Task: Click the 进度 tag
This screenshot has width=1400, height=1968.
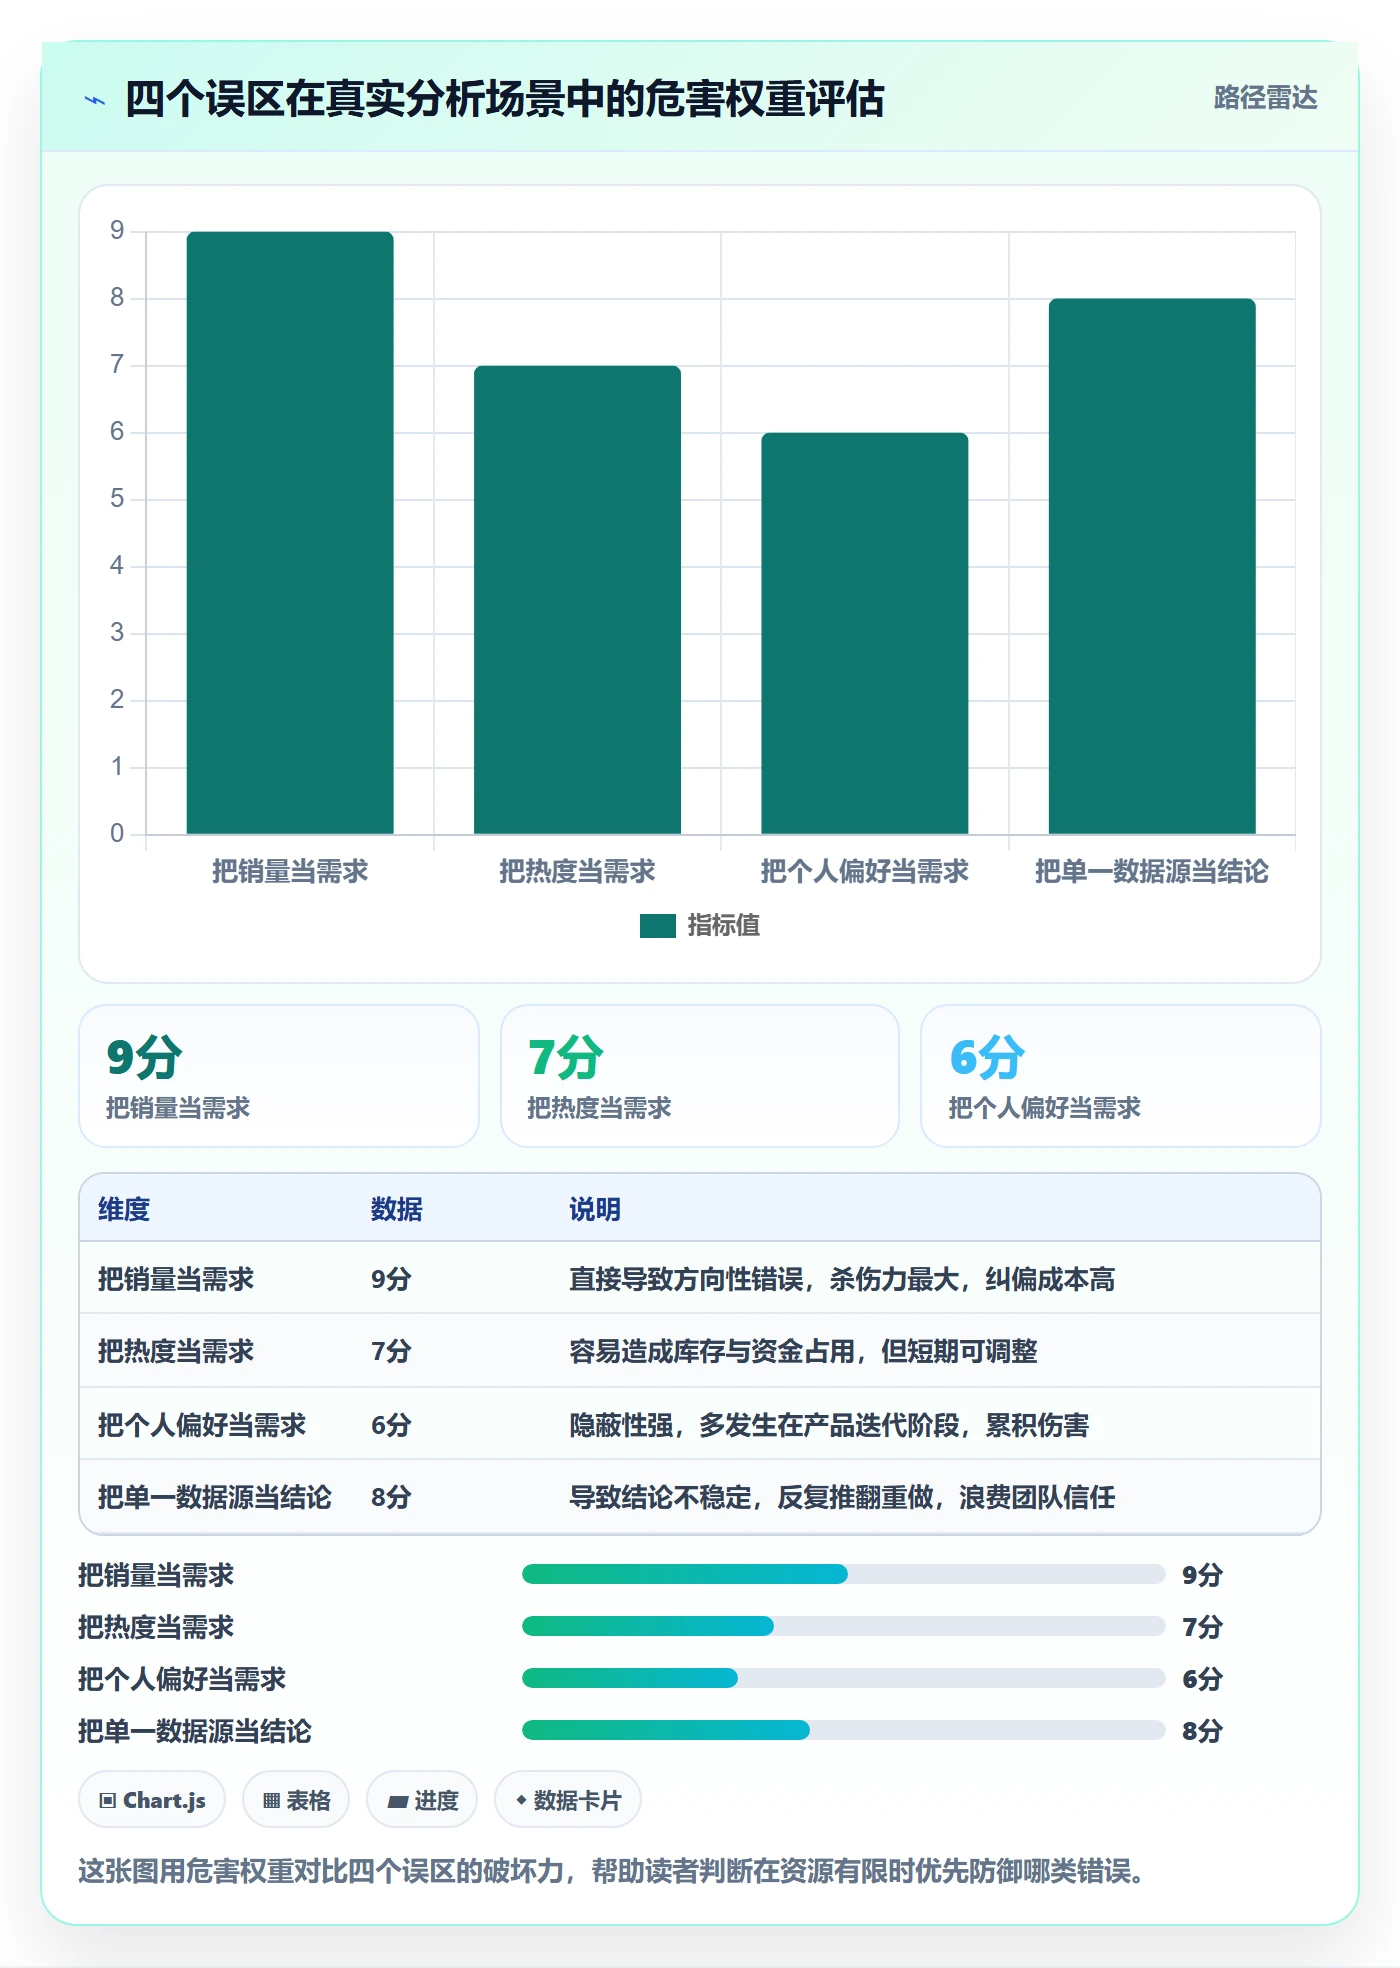Action: coord(422,1800)
